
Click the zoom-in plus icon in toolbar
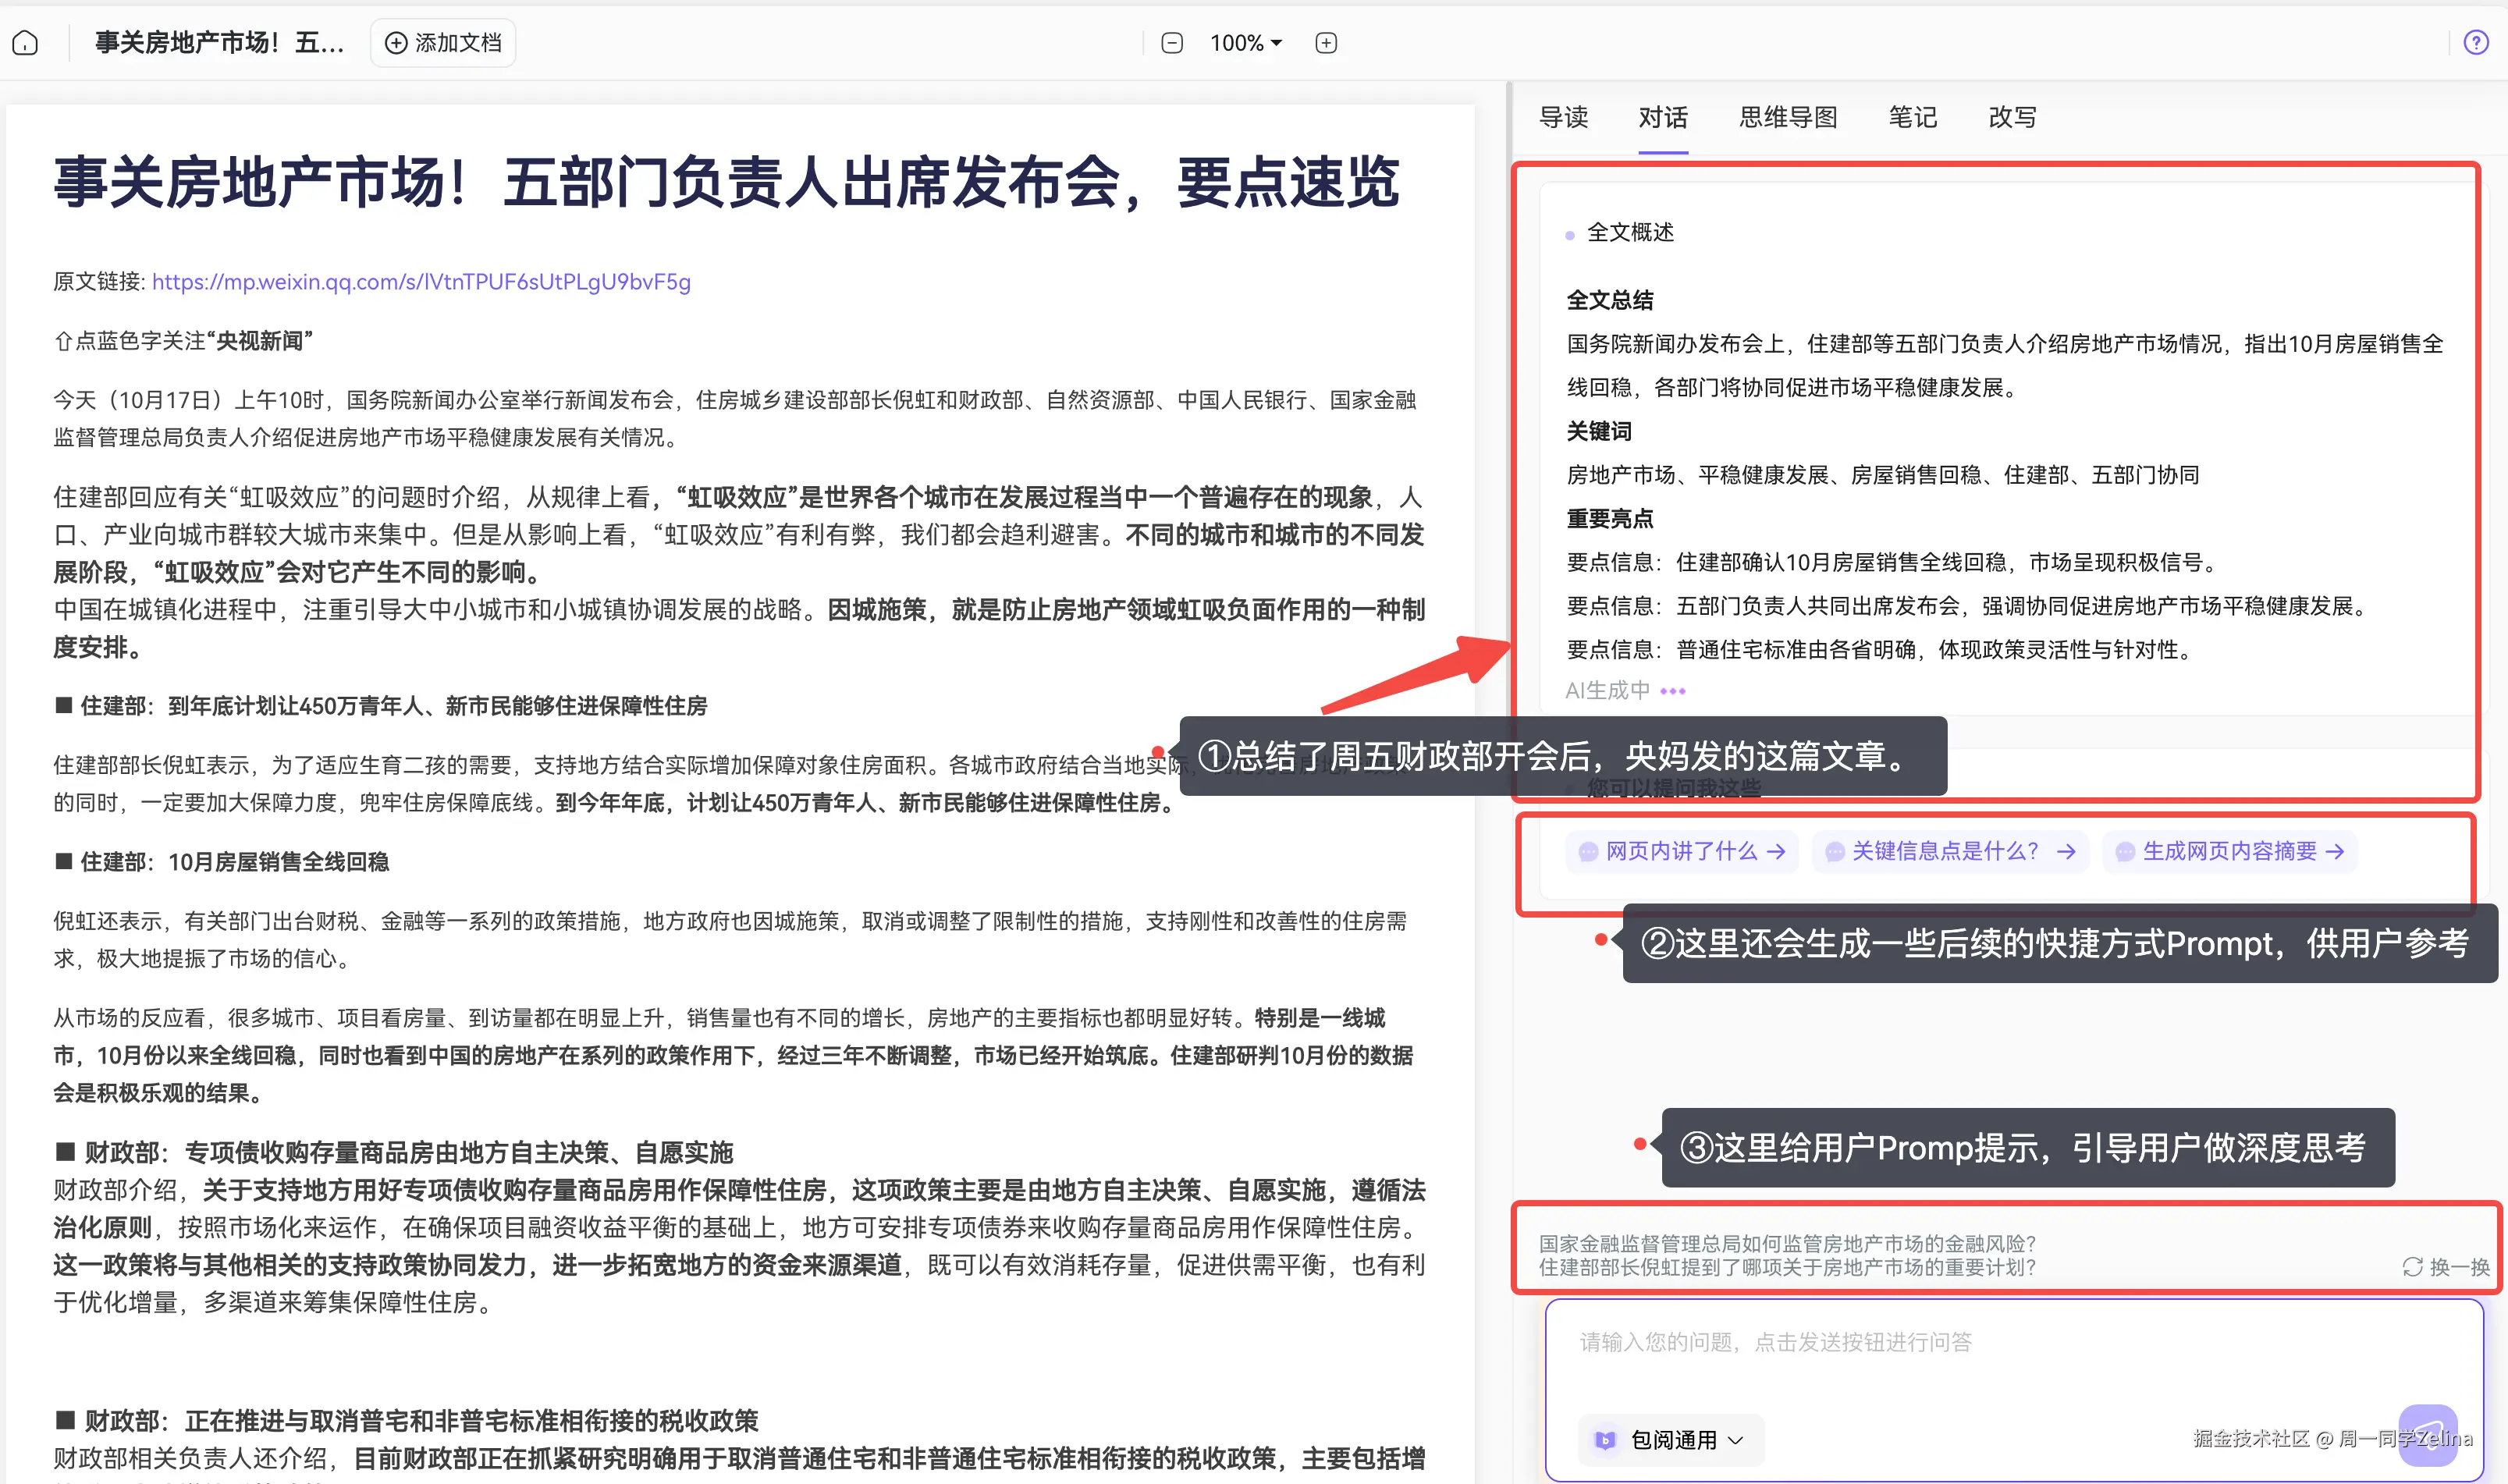tap(1325, 42)
